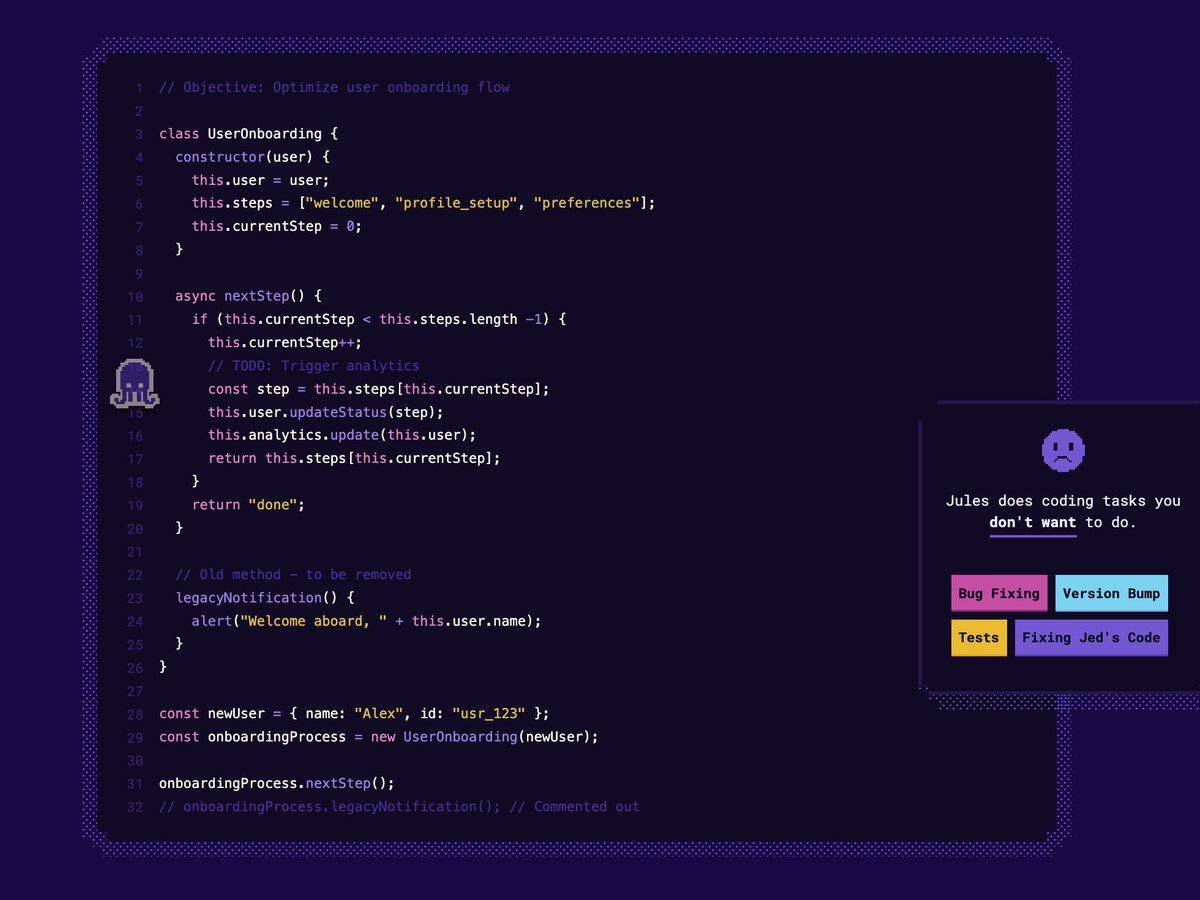Click the "return this.steps[this.currentStep];" line
Viewport: 1200px width, 900px height.
click(x=354, y=458)
